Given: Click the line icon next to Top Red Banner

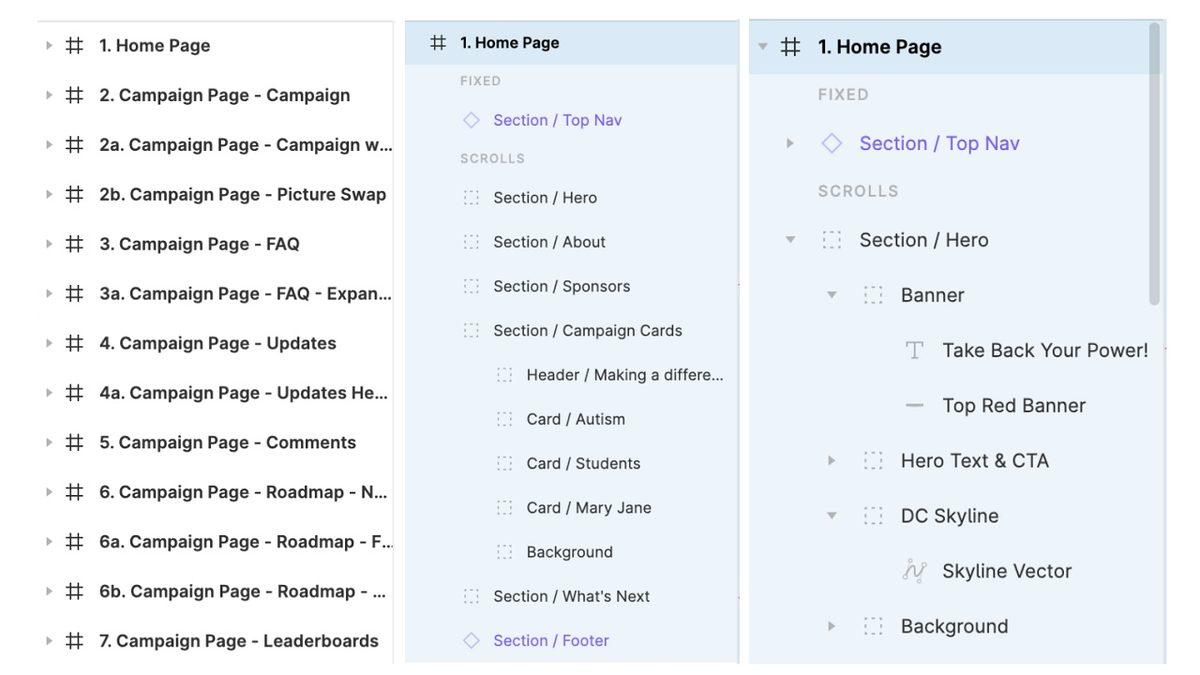Looking at the screenshot, I should click(914, 405).
